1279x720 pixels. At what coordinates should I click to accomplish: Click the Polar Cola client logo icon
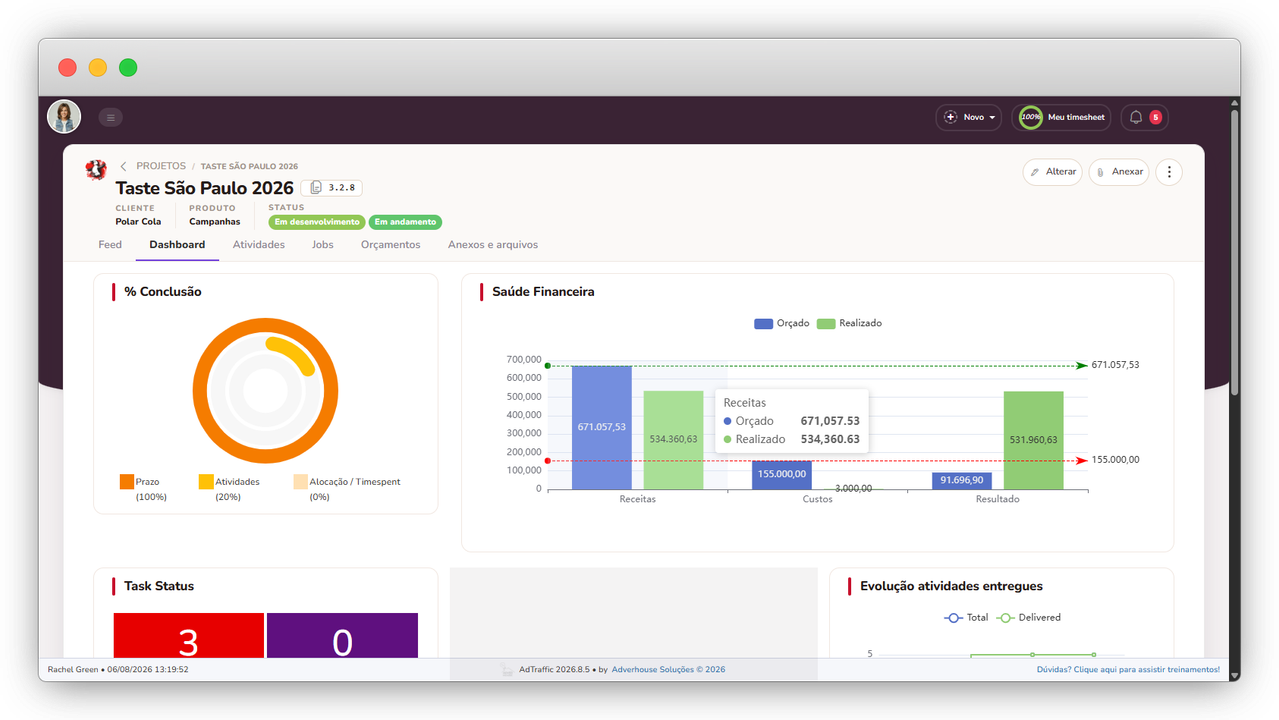[96, 170]
